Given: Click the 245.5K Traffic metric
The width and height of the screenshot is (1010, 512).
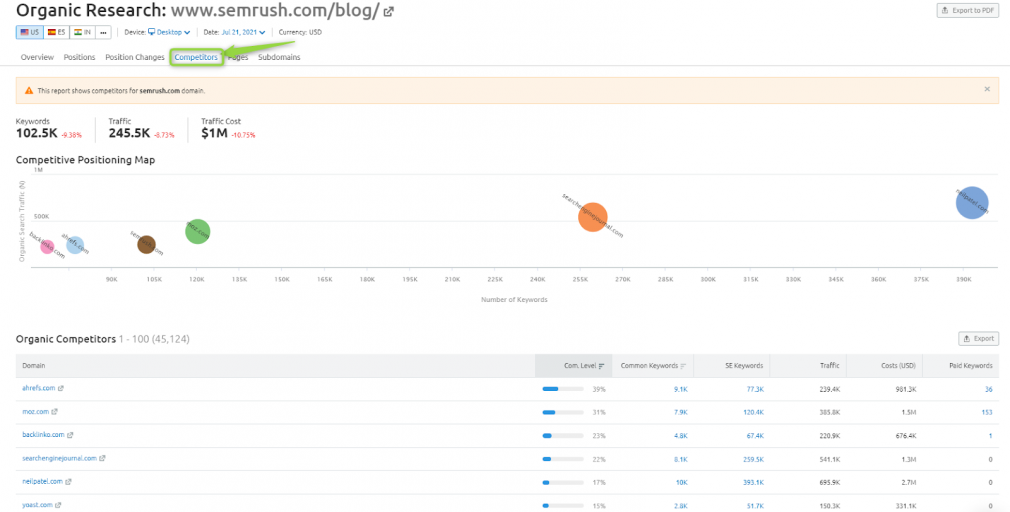Looking at the screenshot, I should pos(129,133).
